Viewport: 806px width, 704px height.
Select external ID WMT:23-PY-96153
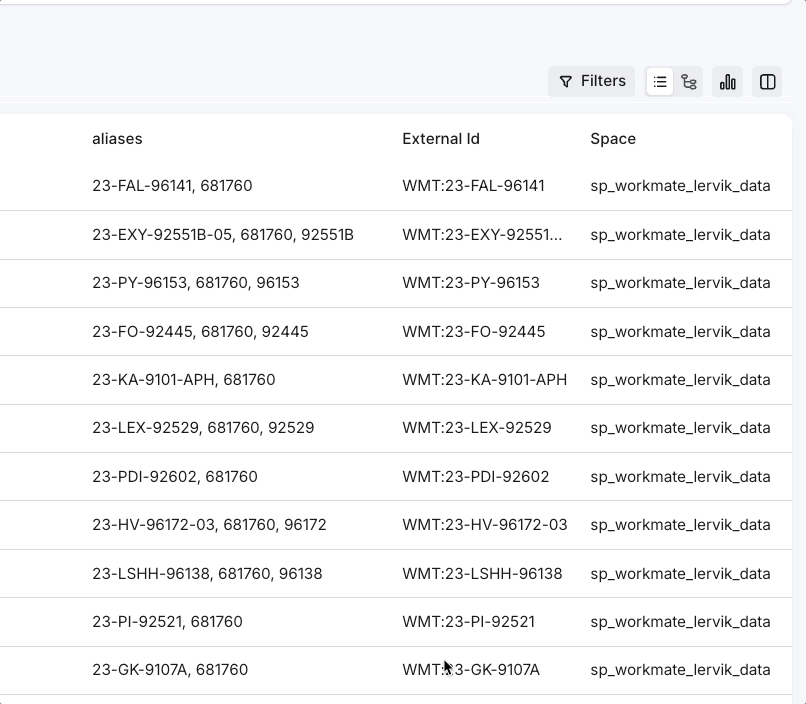[471, 283]
